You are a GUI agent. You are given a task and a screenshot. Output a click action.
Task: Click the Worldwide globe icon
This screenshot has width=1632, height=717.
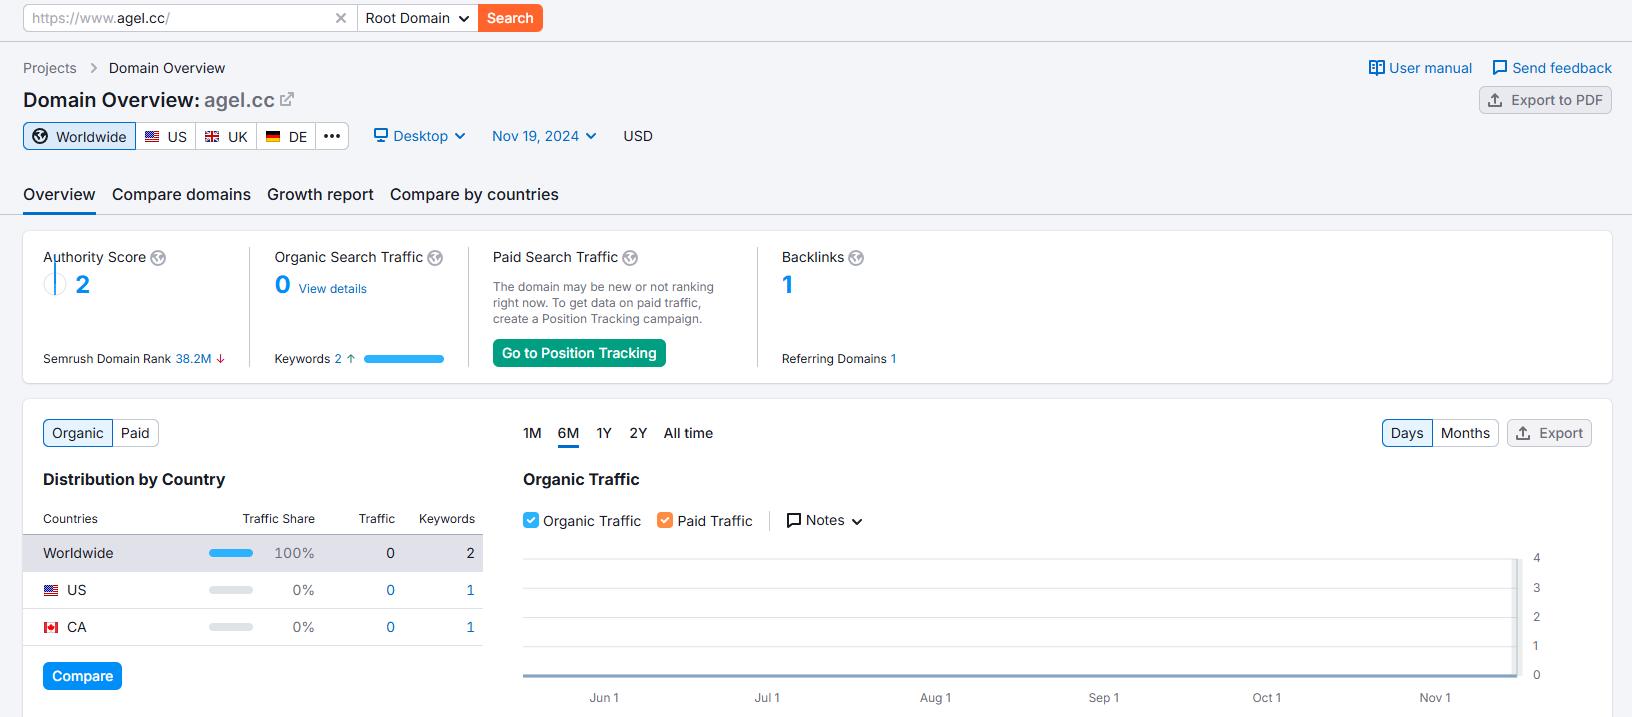tap(40, 136)
